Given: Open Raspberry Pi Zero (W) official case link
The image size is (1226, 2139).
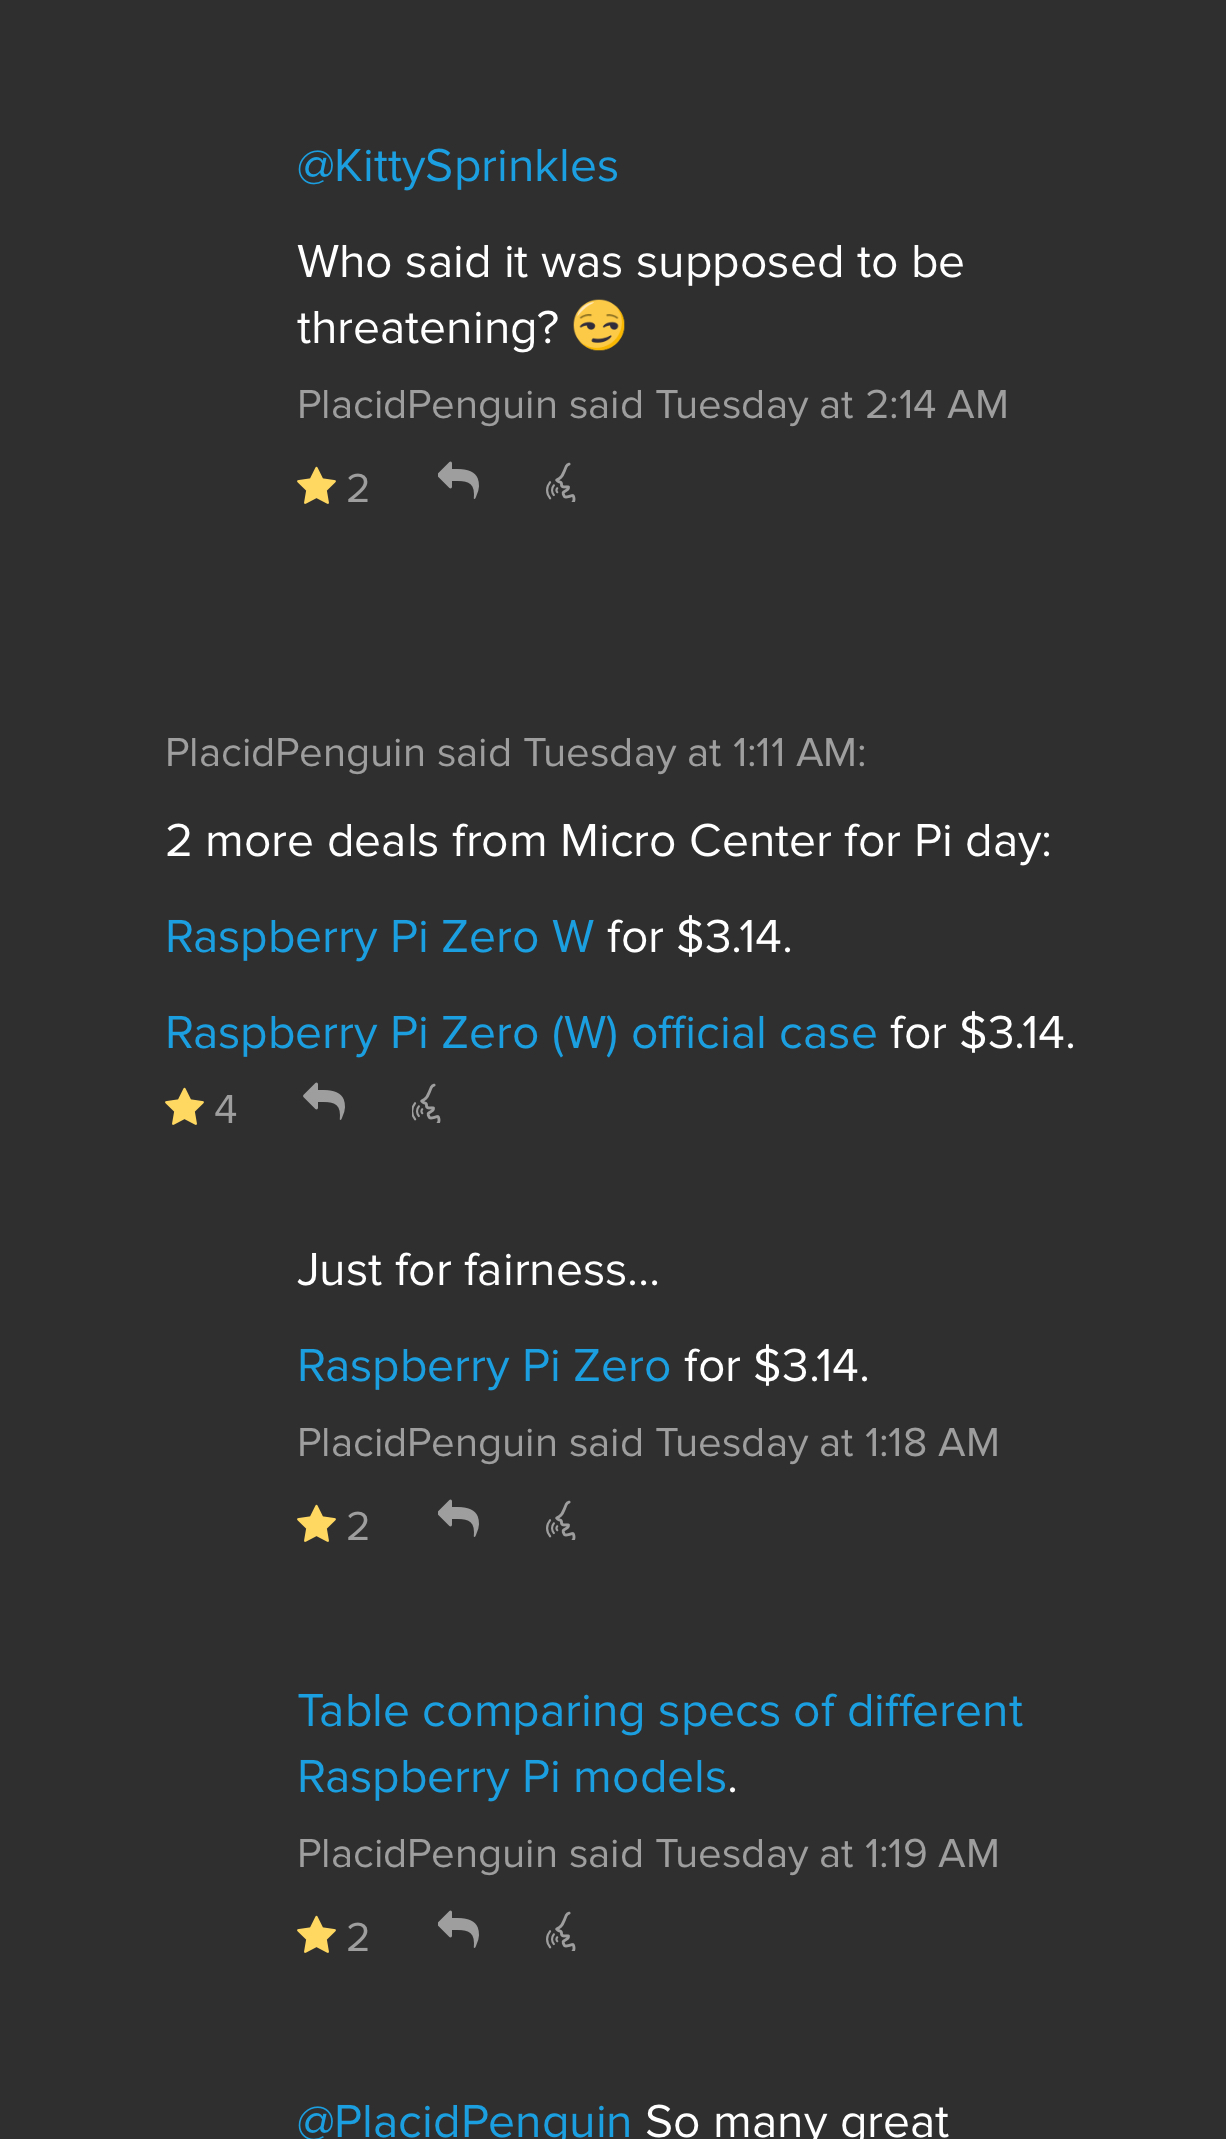Looking at the screenshot, I should point(520,1033).
